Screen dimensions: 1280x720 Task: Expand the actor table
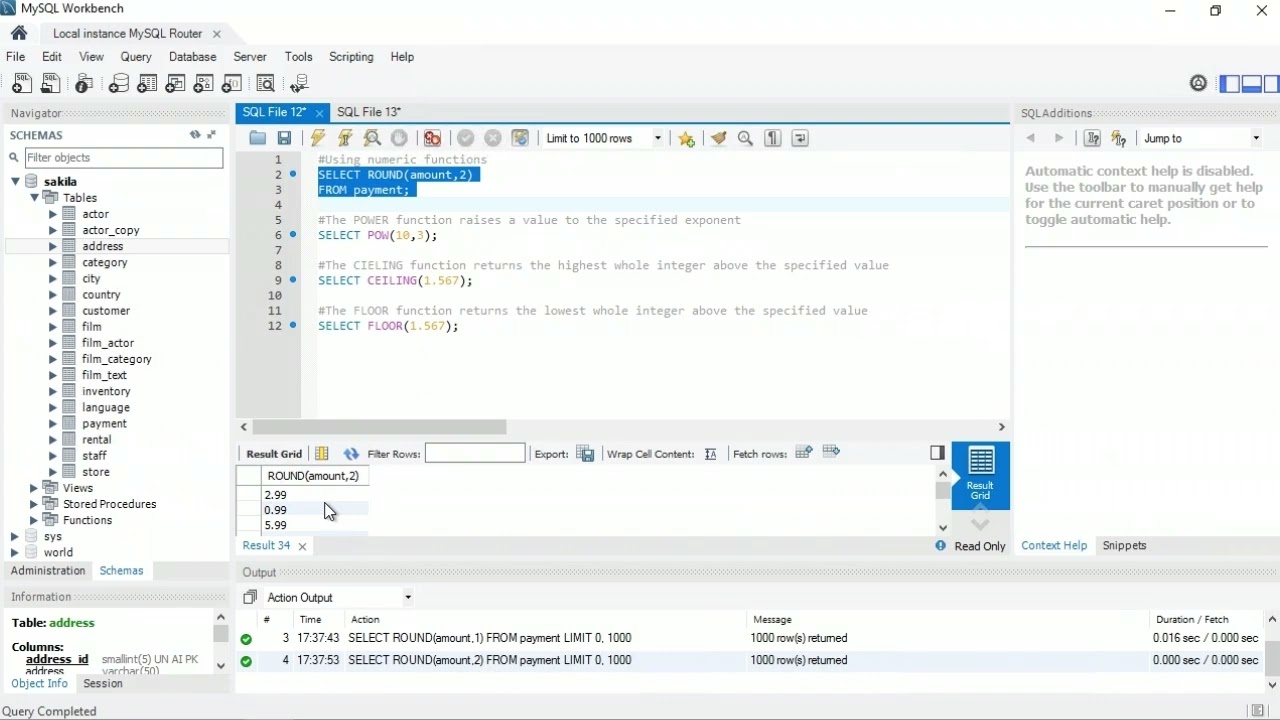[x=53, y=214]
